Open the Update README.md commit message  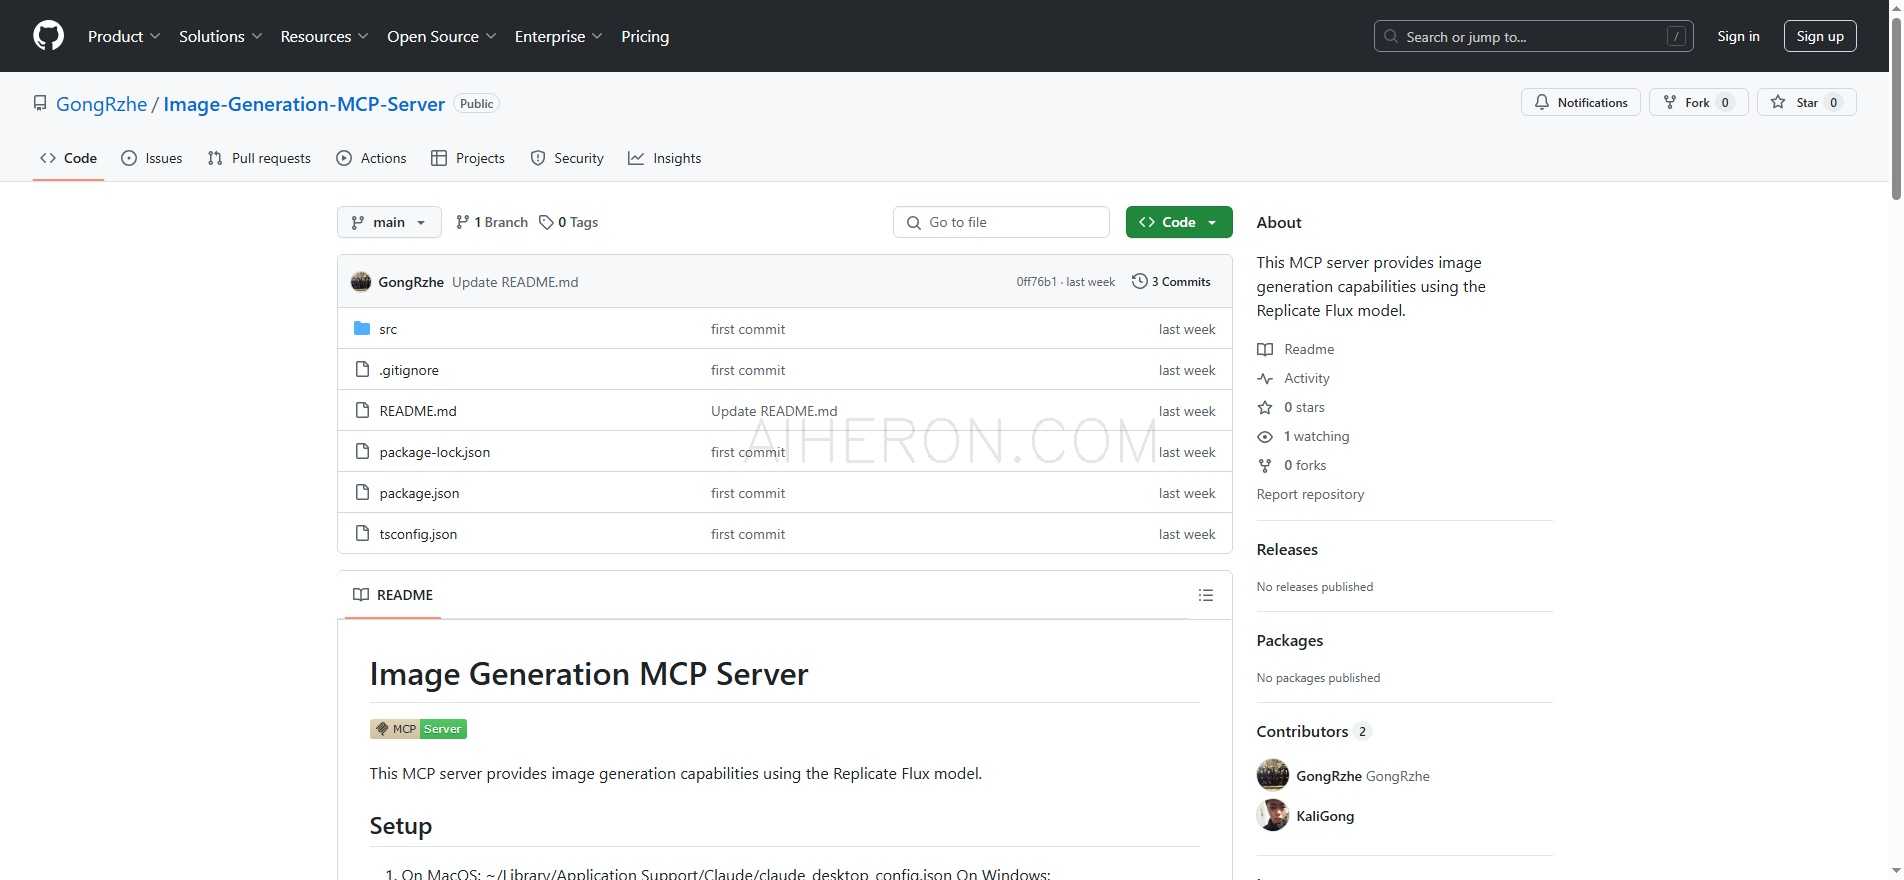[515, 282]
